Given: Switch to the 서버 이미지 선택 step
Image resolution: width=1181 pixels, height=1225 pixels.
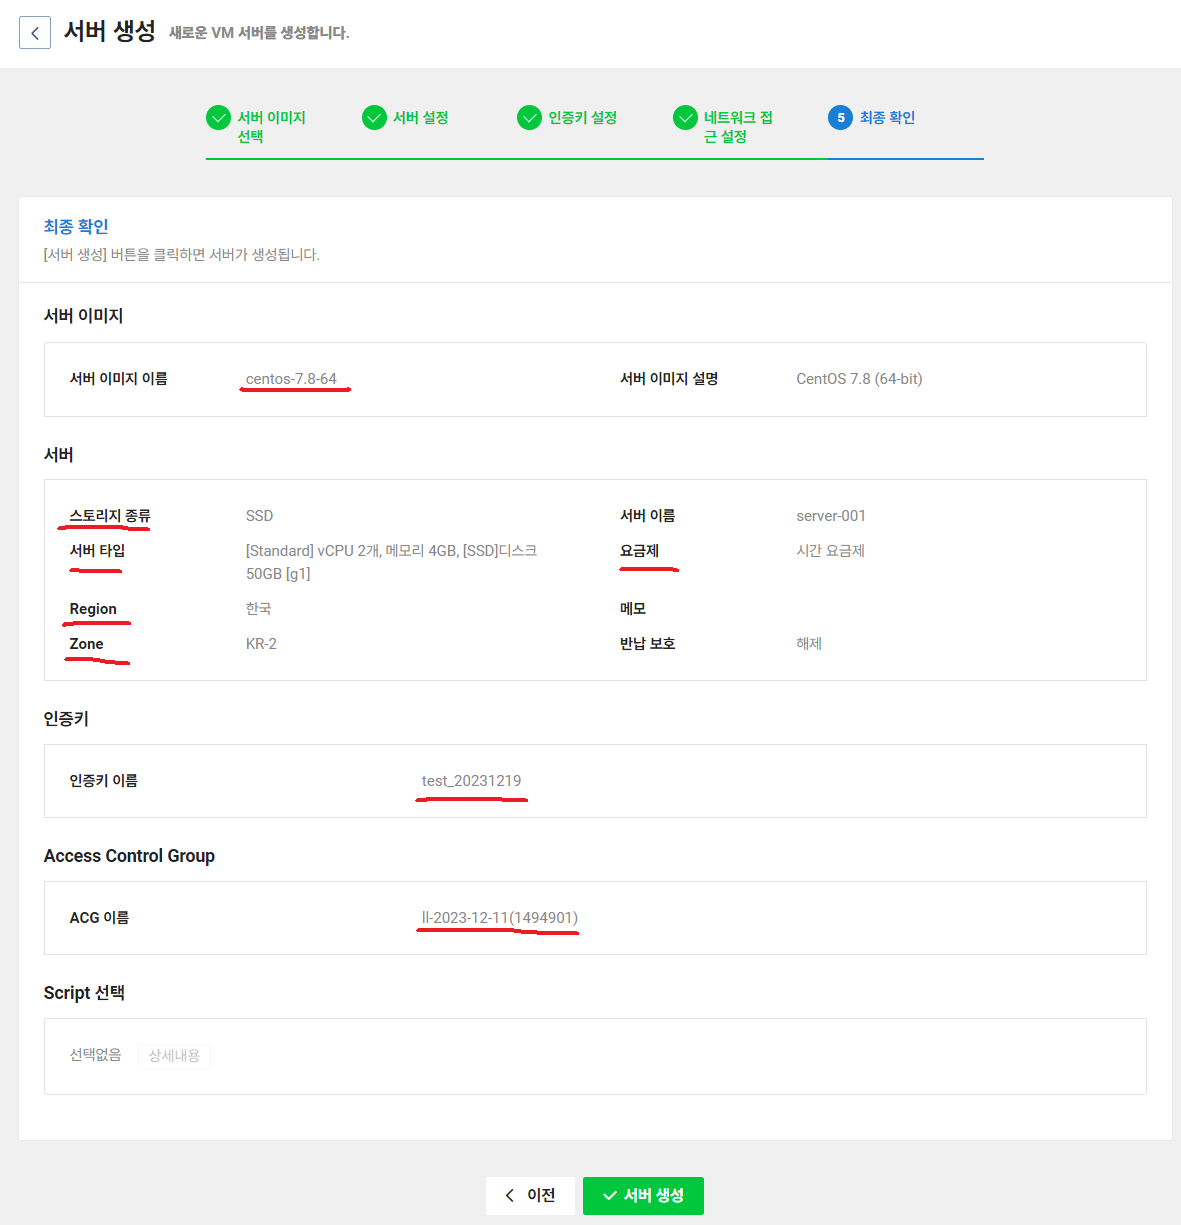Looking at the screenshot, I should [270, 126].
